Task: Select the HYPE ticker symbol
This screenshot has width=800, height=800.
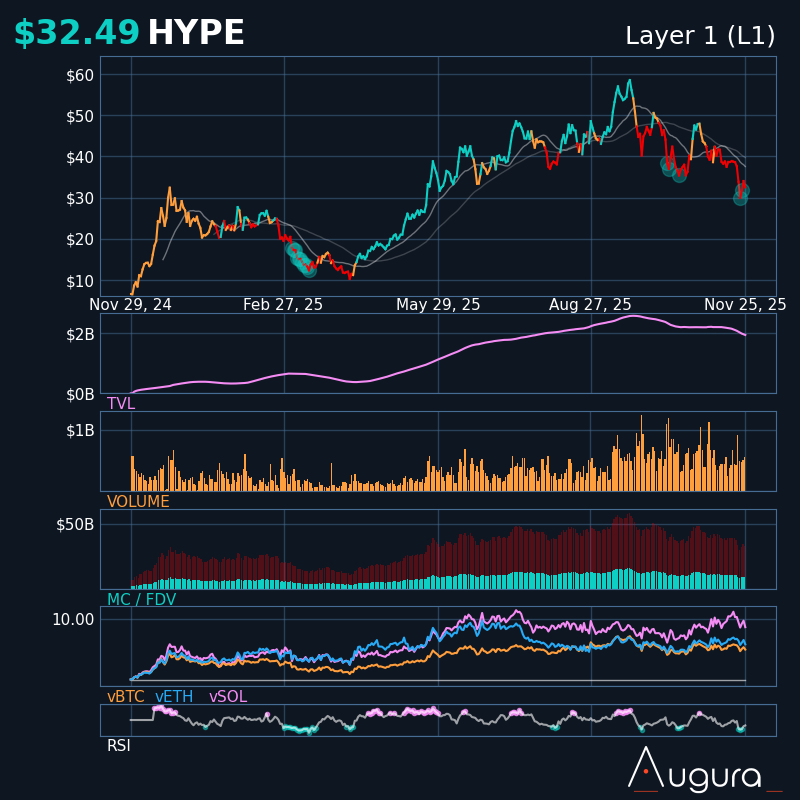Action: pos(196,34)
